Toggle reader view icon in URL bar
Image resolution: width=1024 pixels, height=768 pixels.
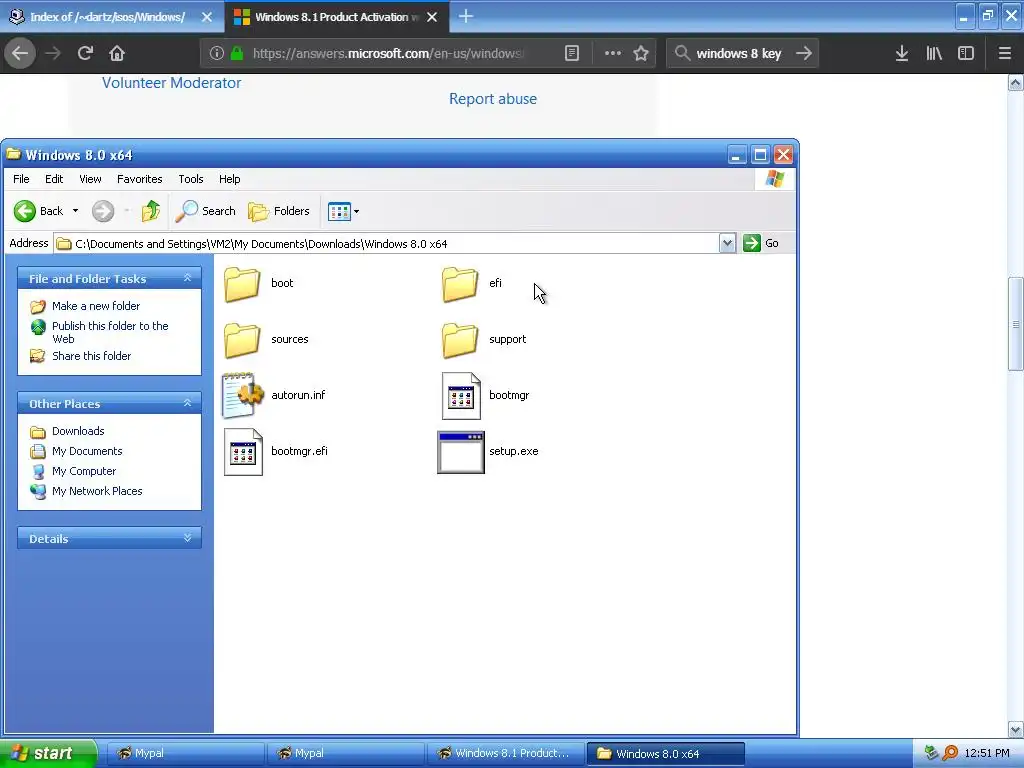(571, 54)
